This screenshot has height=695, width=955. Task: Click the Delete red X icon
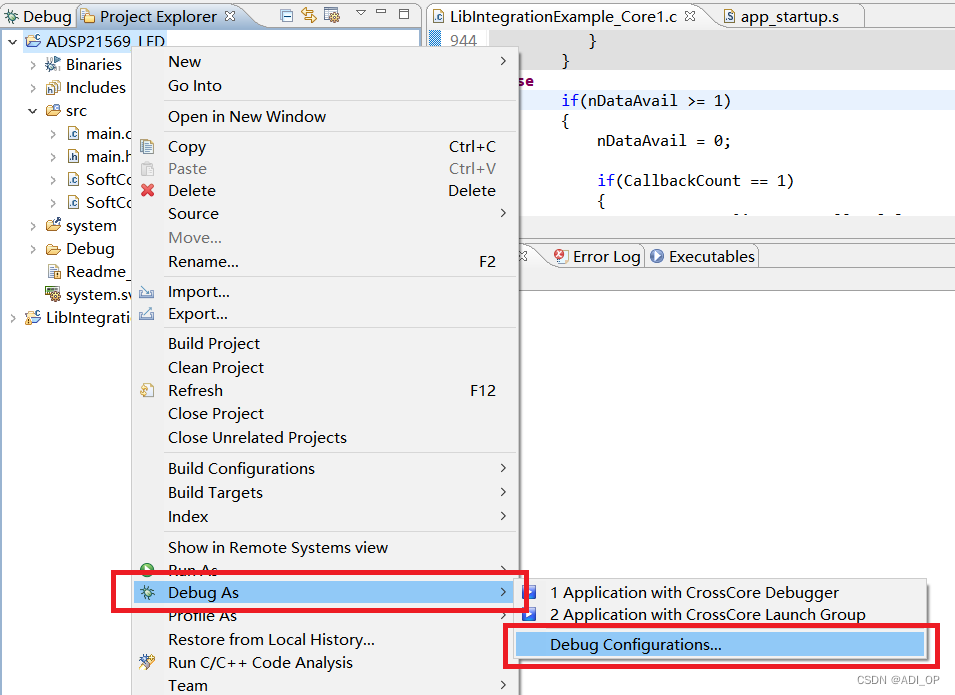[x=147, y=191]
